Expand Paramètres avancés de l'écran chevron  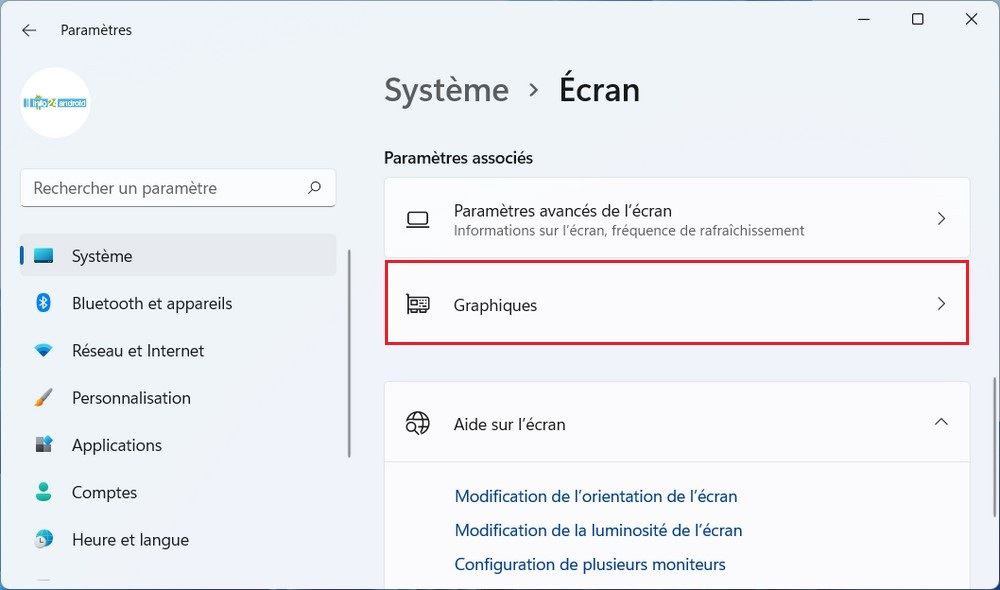tap(940, 219)
